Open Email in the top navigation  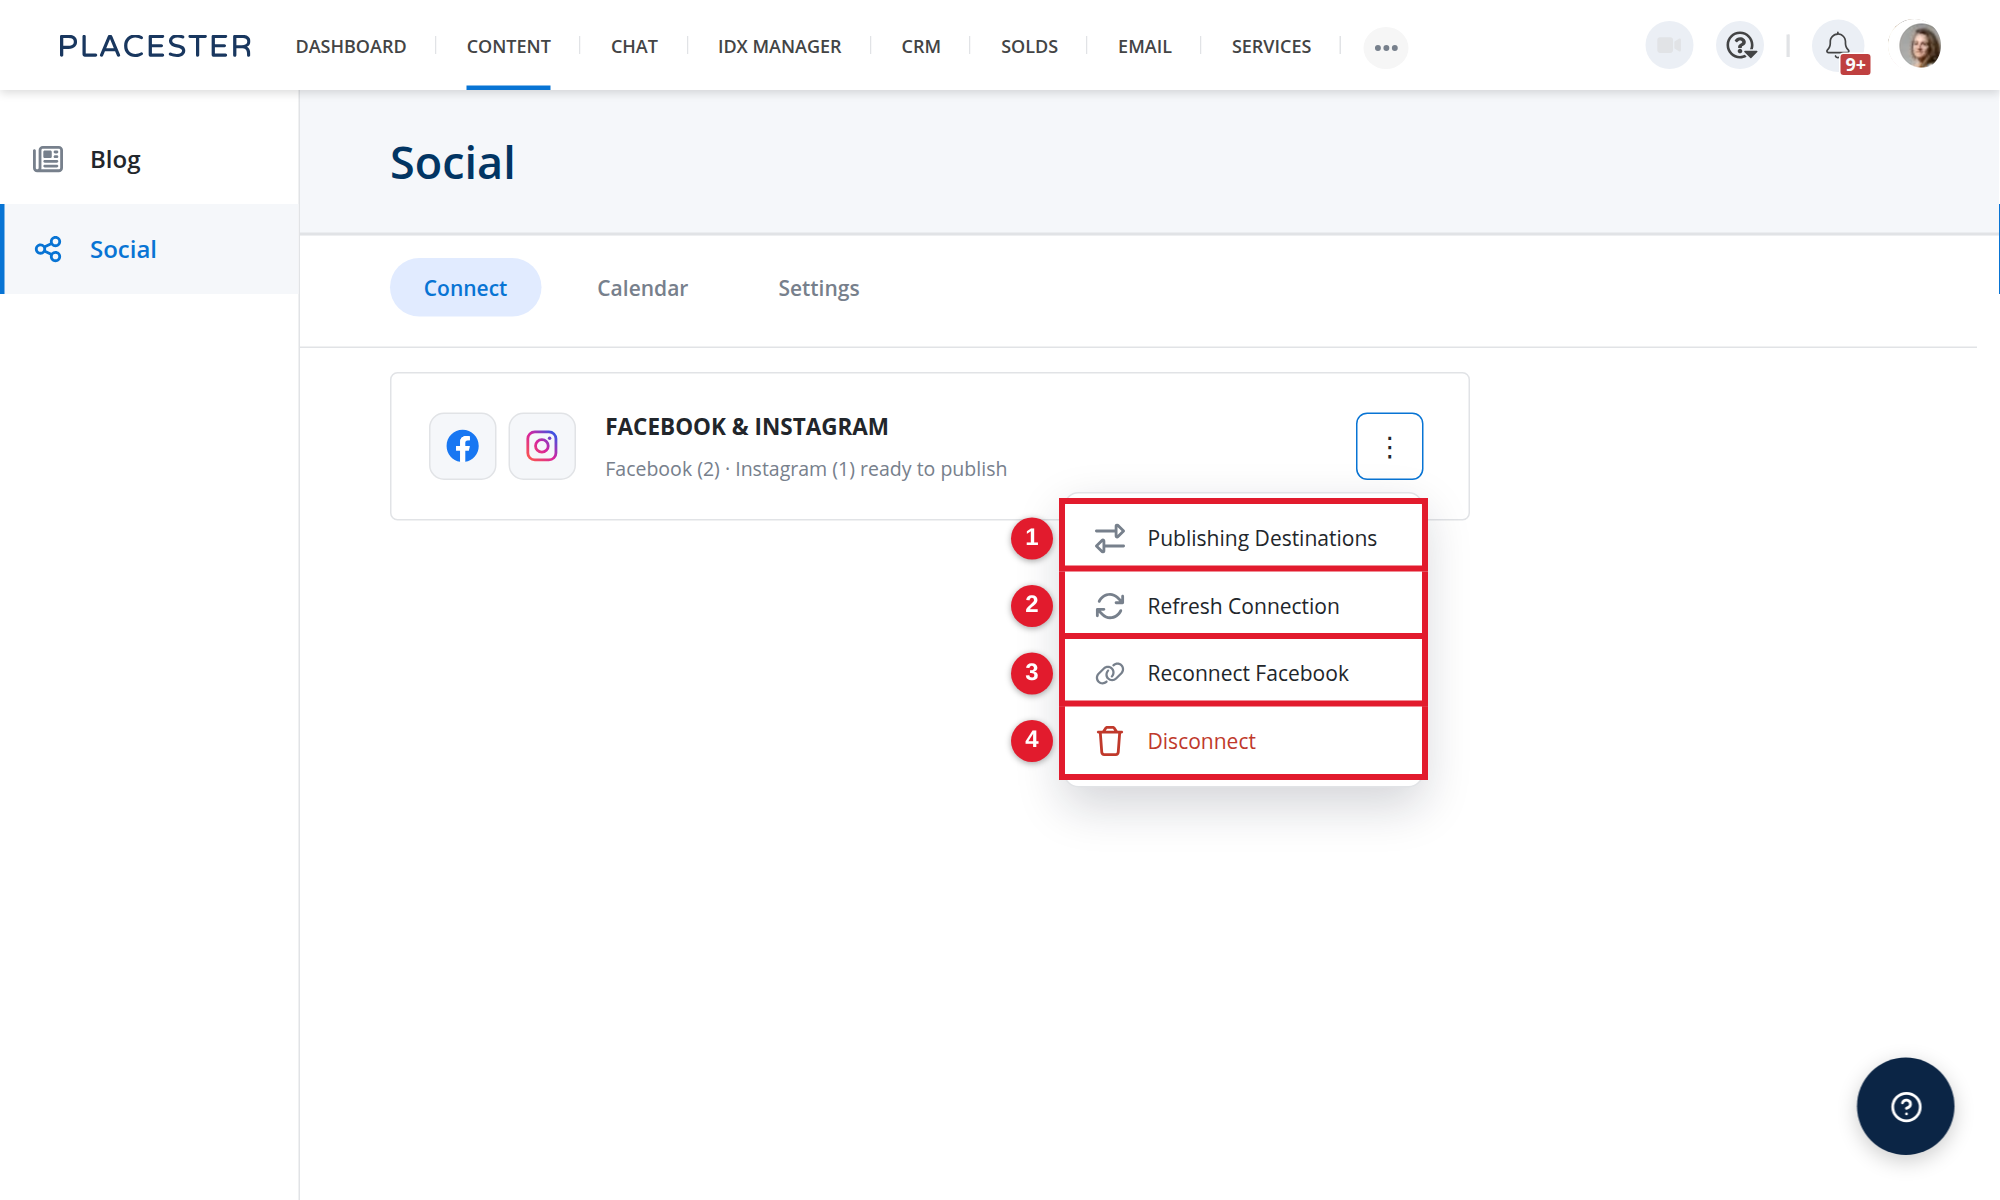[x=1144, y=46]
